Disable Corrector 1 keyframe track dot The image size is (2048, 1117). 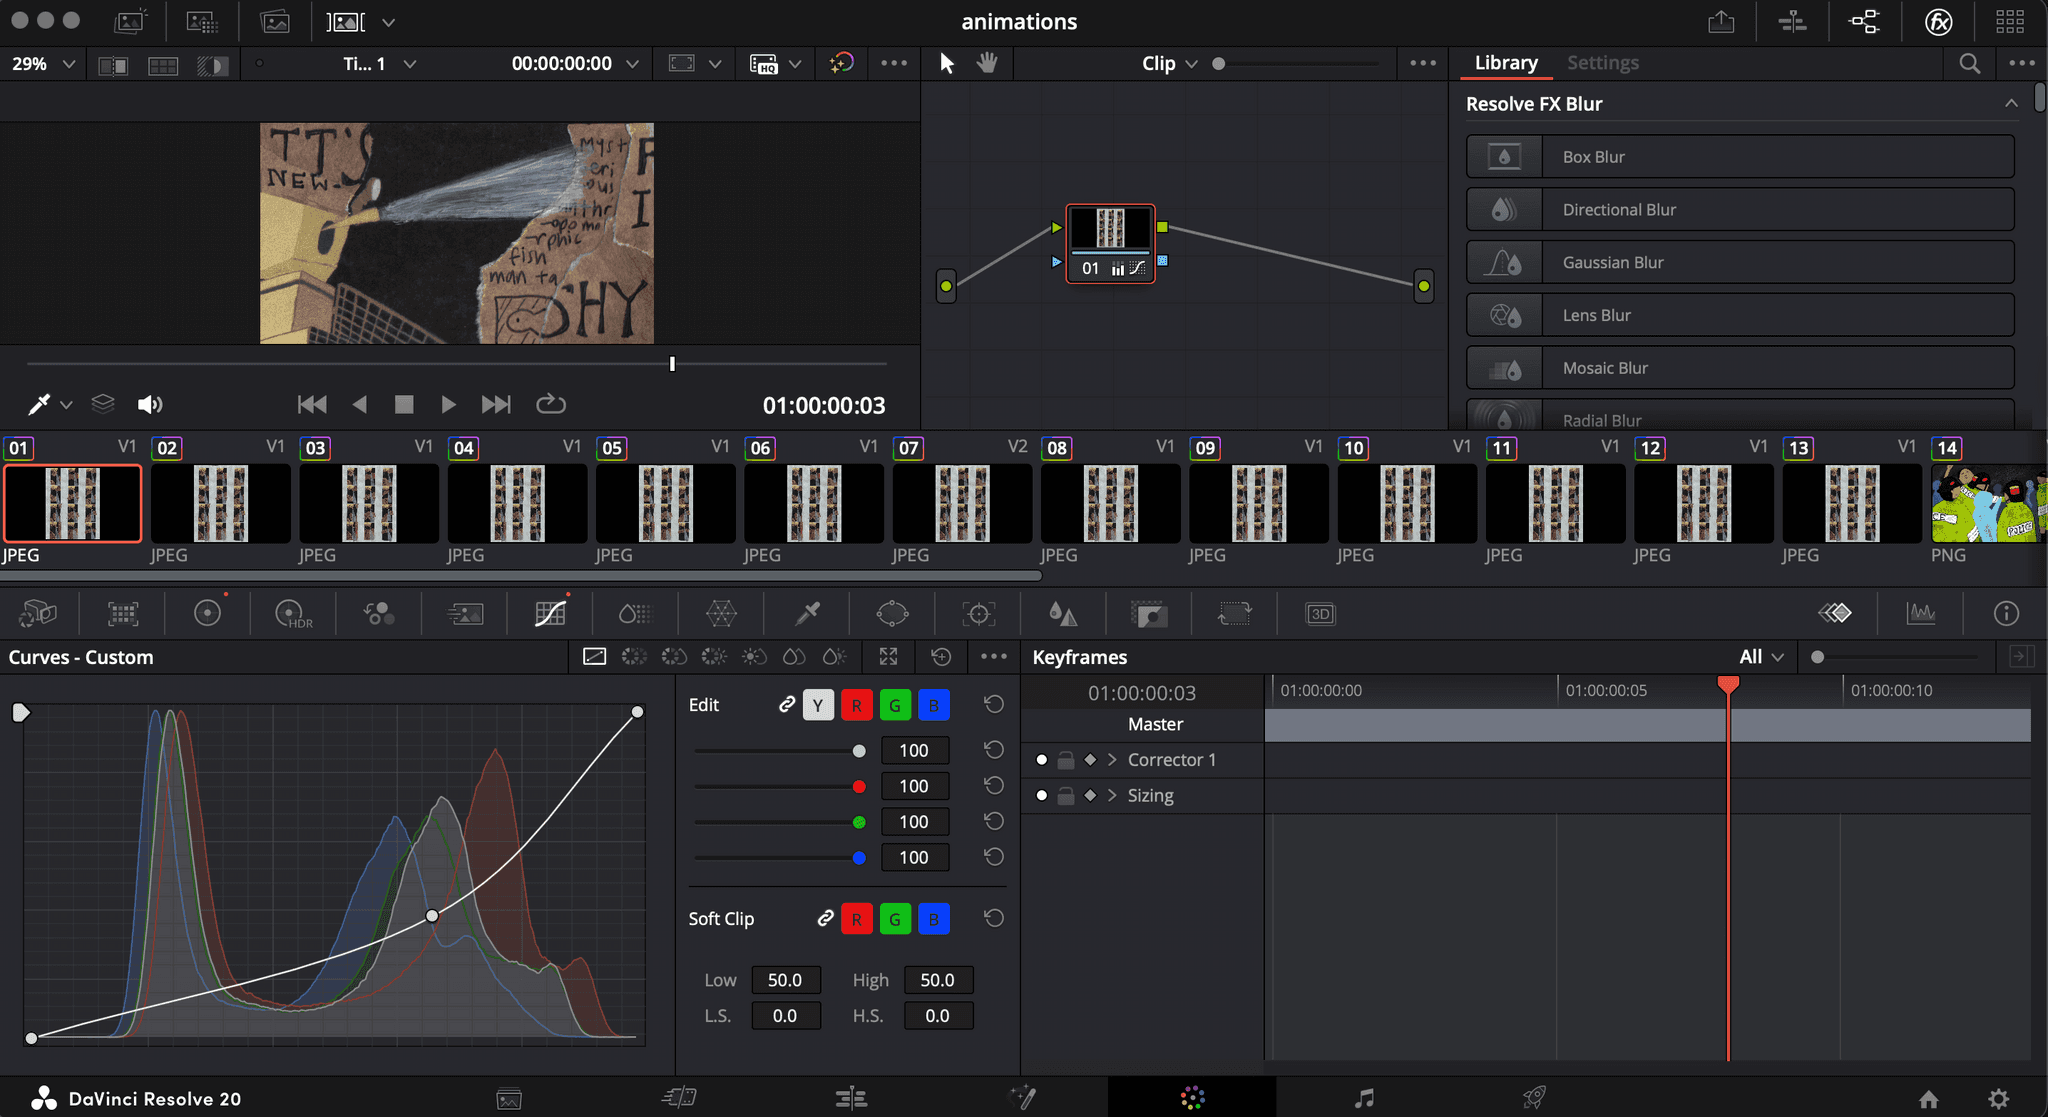(x=1042, y=760)
